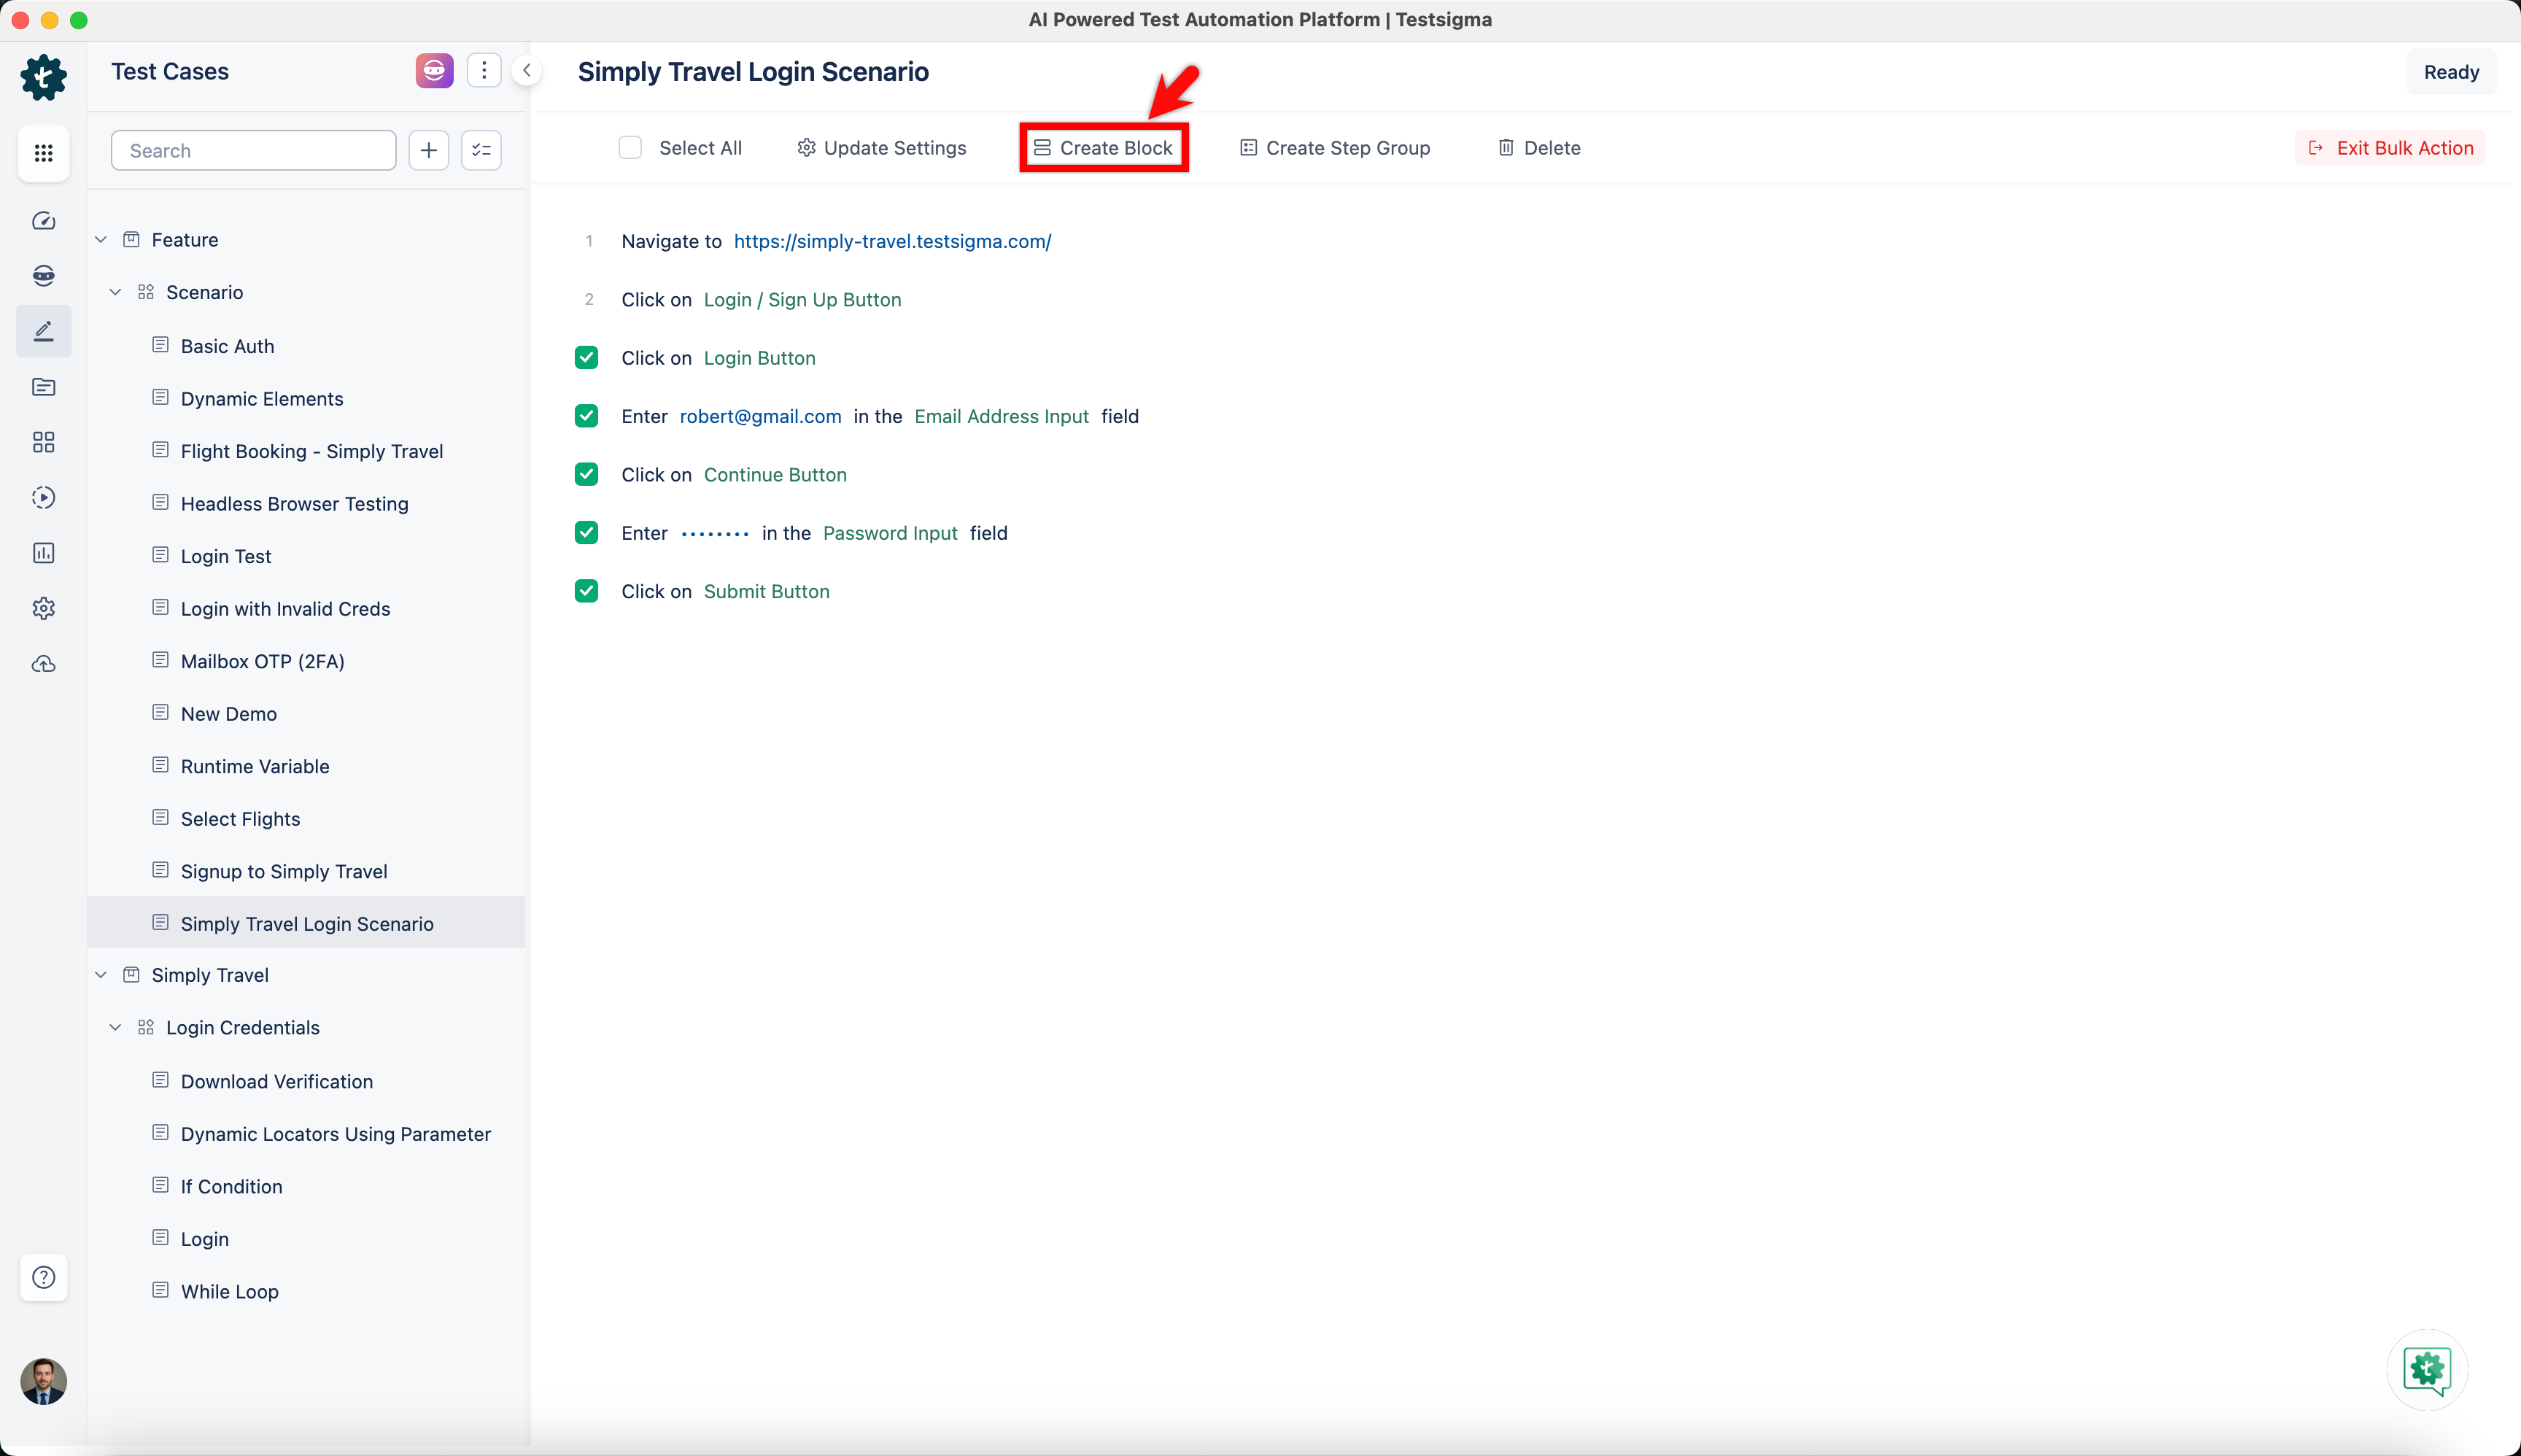Open the three-dot more options menu
Screen dimensions: 2521x1456
point(484,71)
